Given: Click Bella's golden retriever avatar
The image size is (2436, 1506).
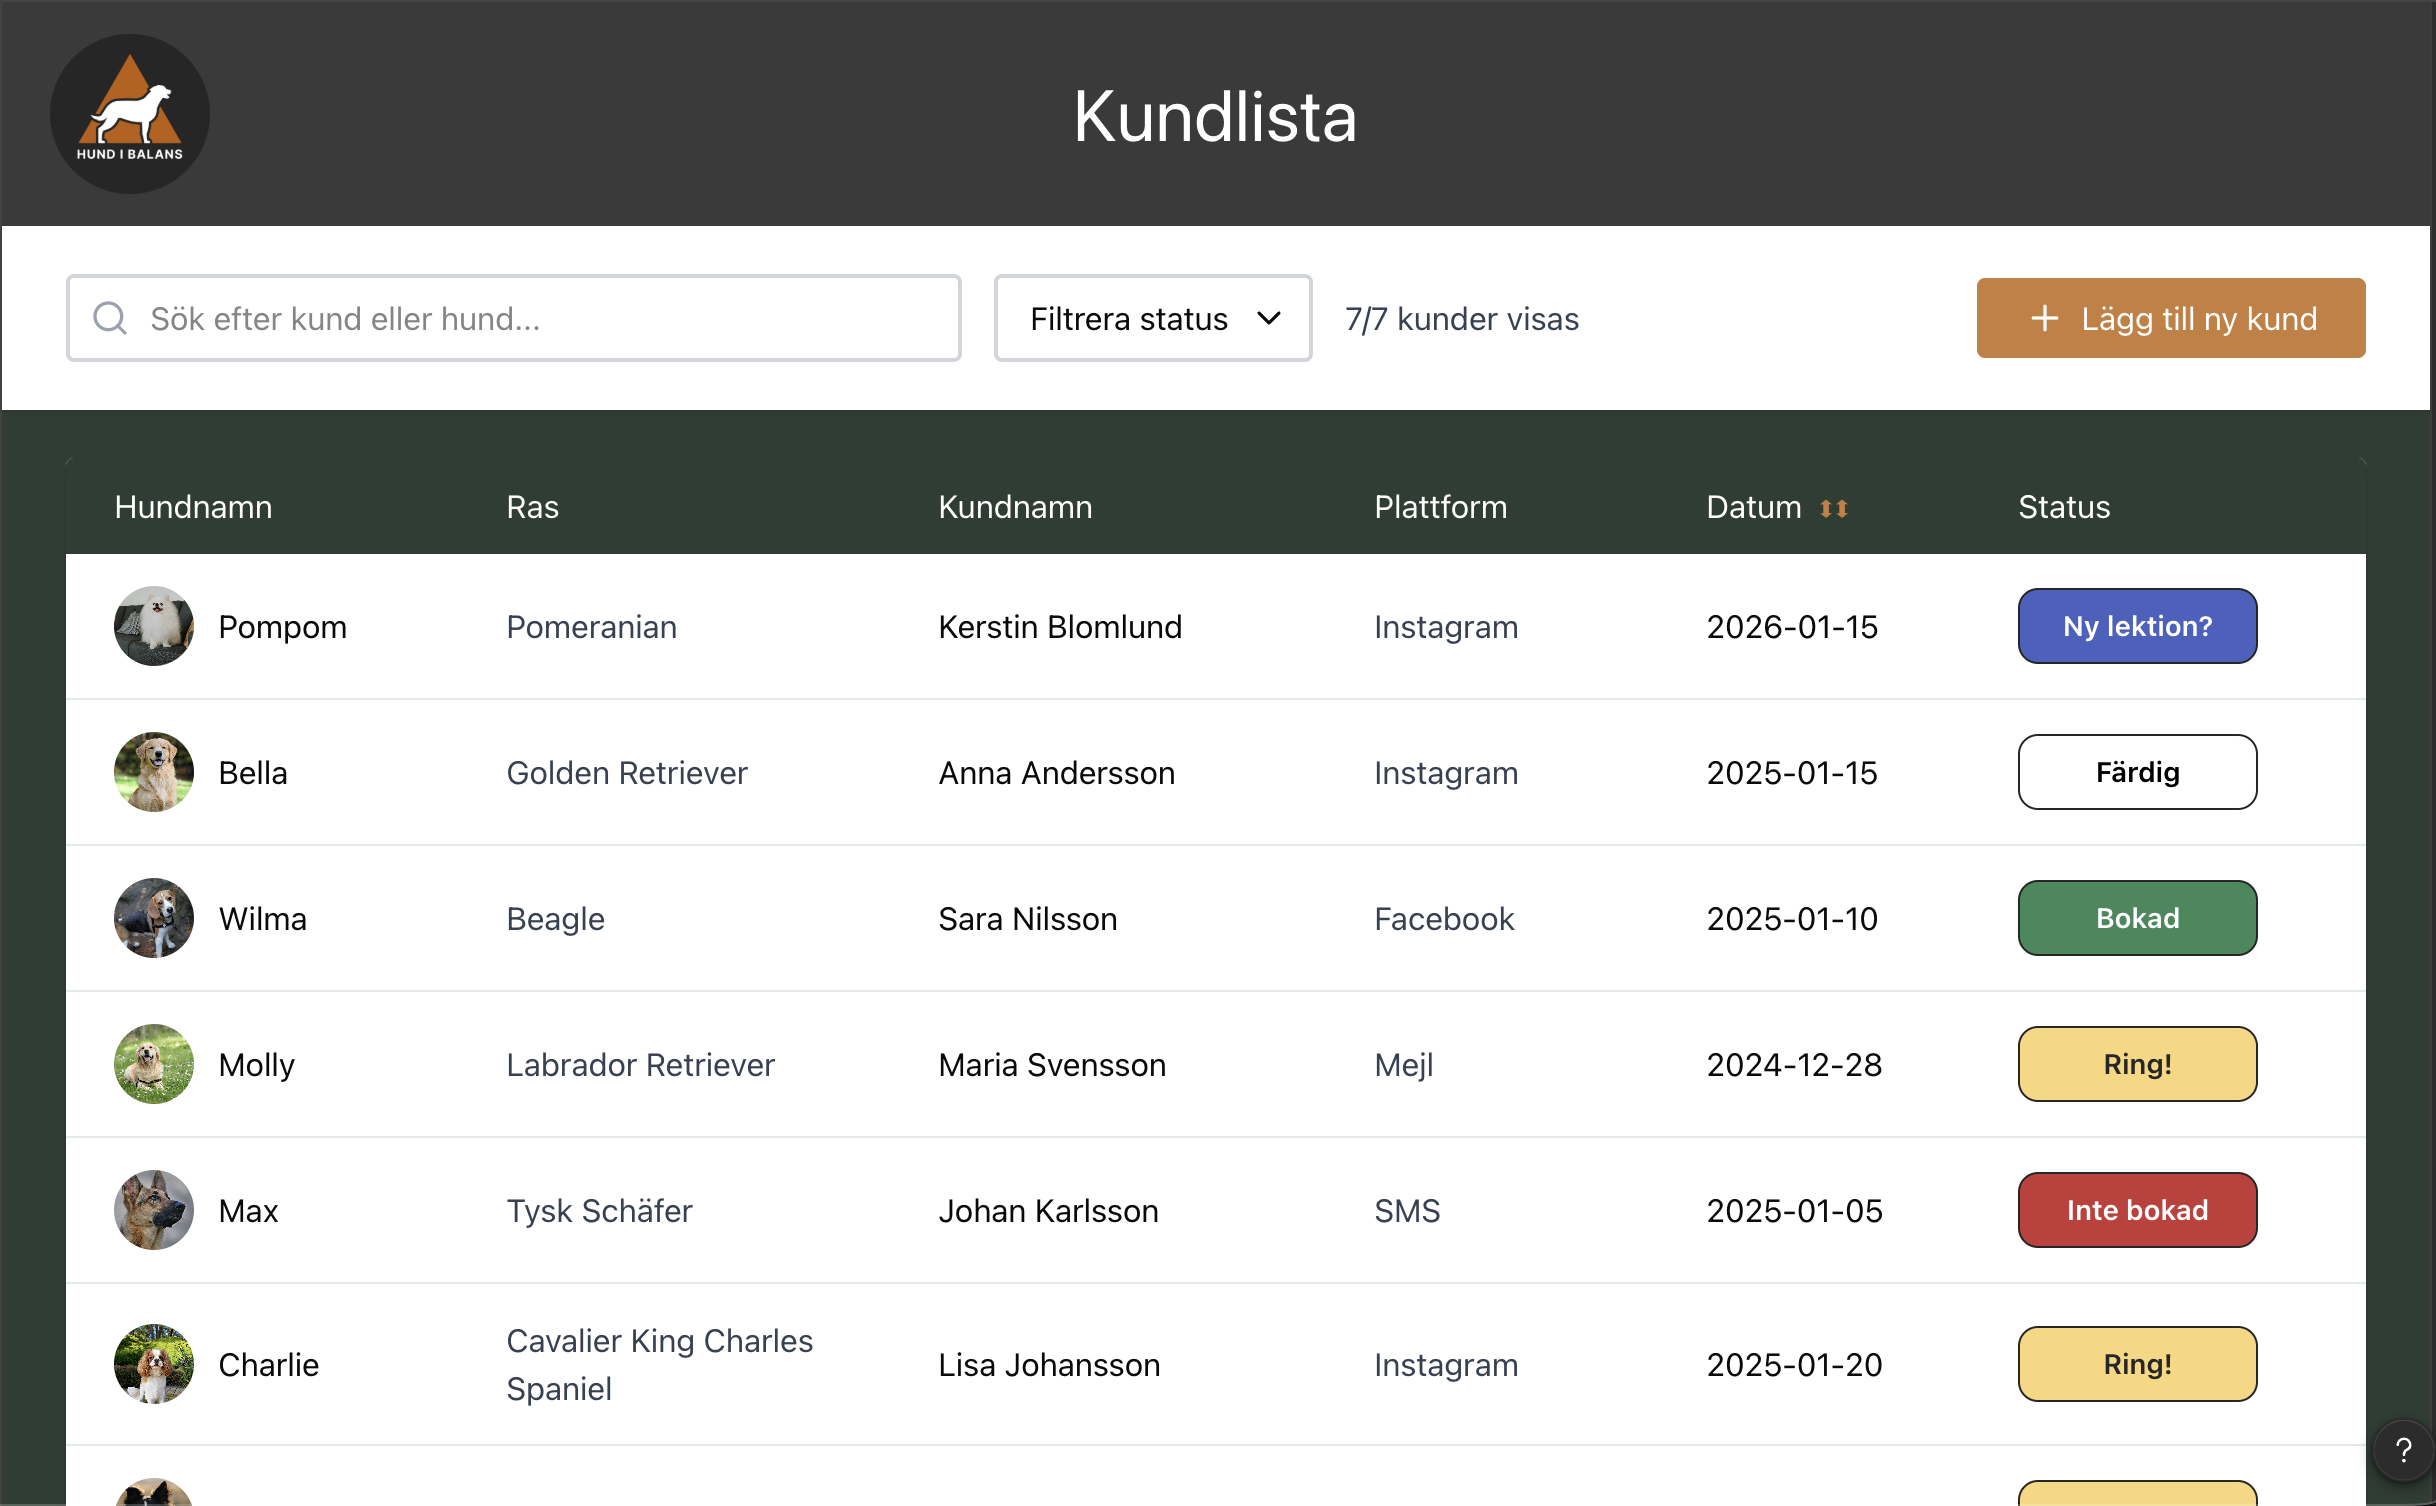Looking at the screenshot, I should tap(154, 772).
